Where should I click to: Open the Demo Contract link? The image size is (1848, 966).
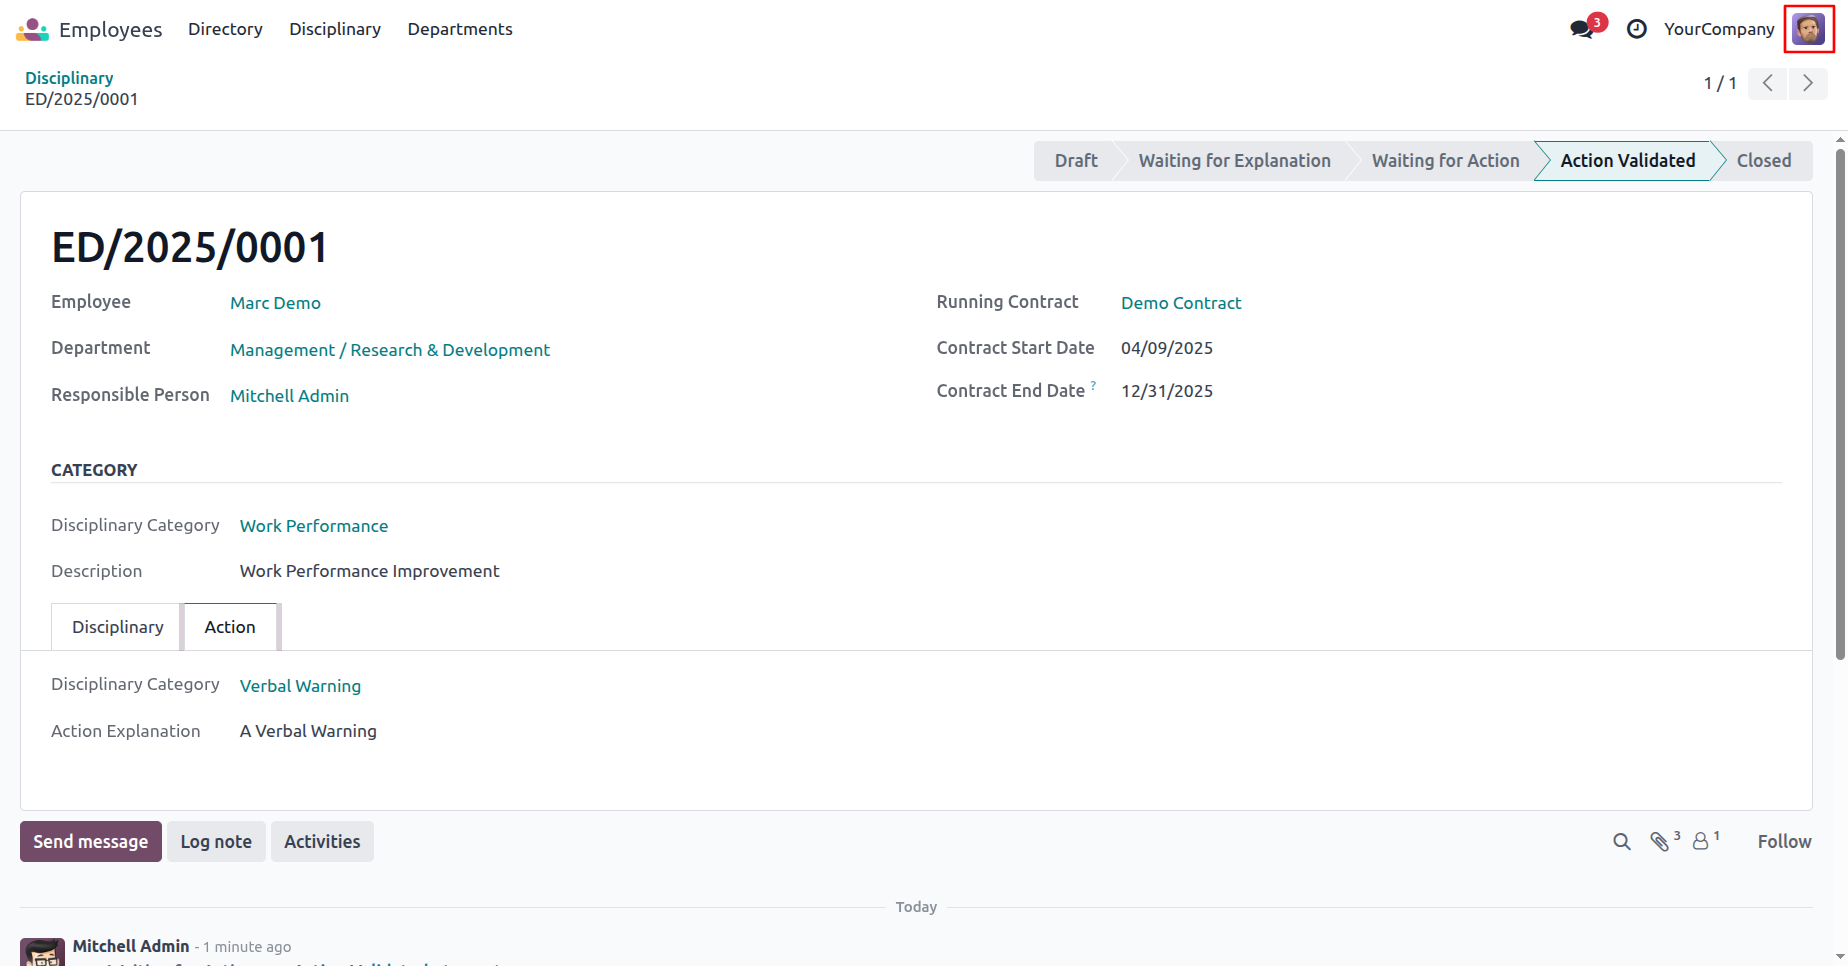1181,303
